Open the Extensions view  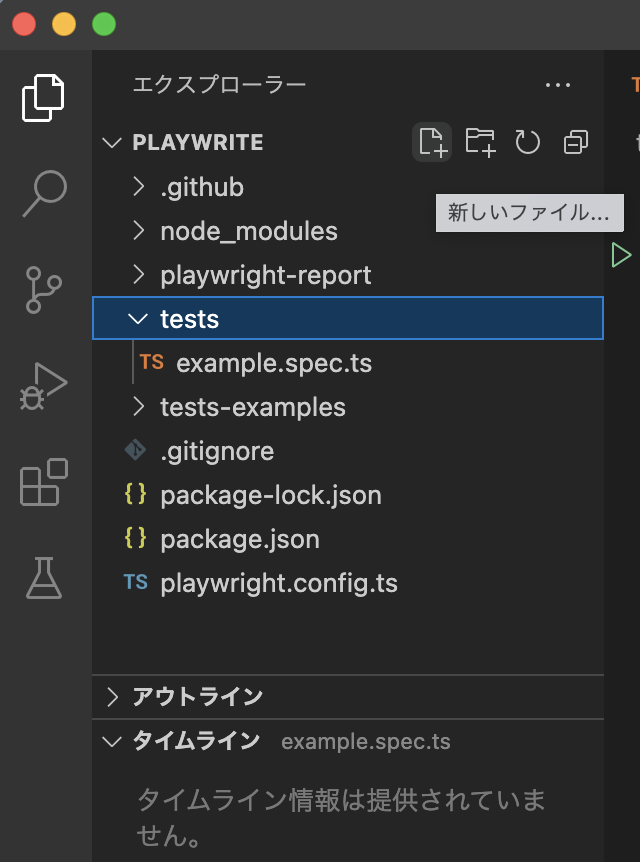pos(43,482)
